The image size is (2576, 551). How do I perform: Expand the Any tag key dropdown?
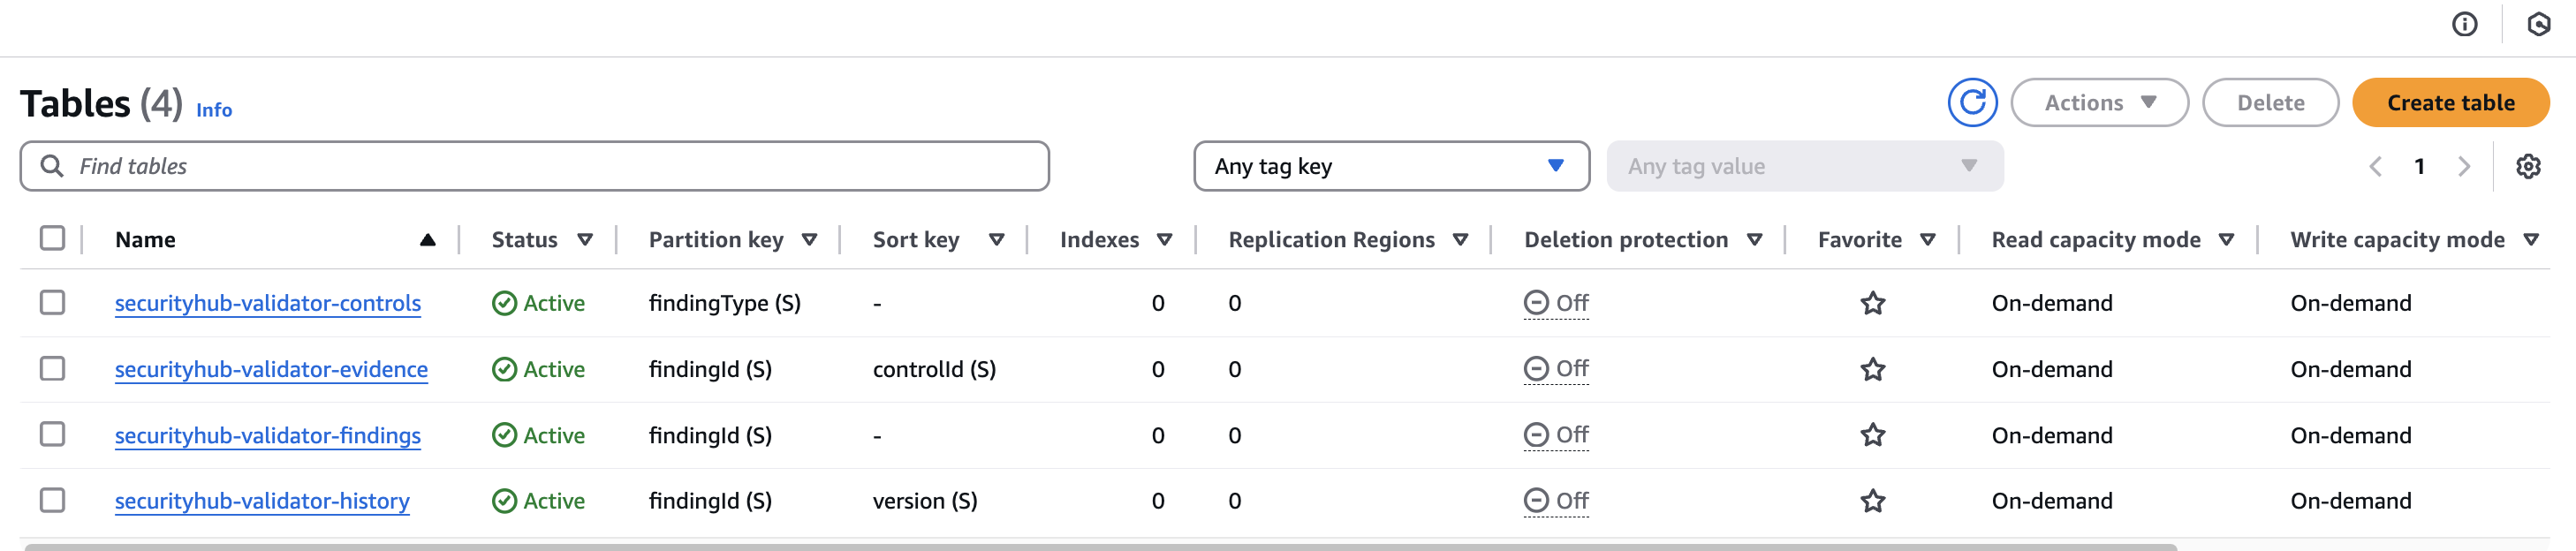coord(1390,167)
